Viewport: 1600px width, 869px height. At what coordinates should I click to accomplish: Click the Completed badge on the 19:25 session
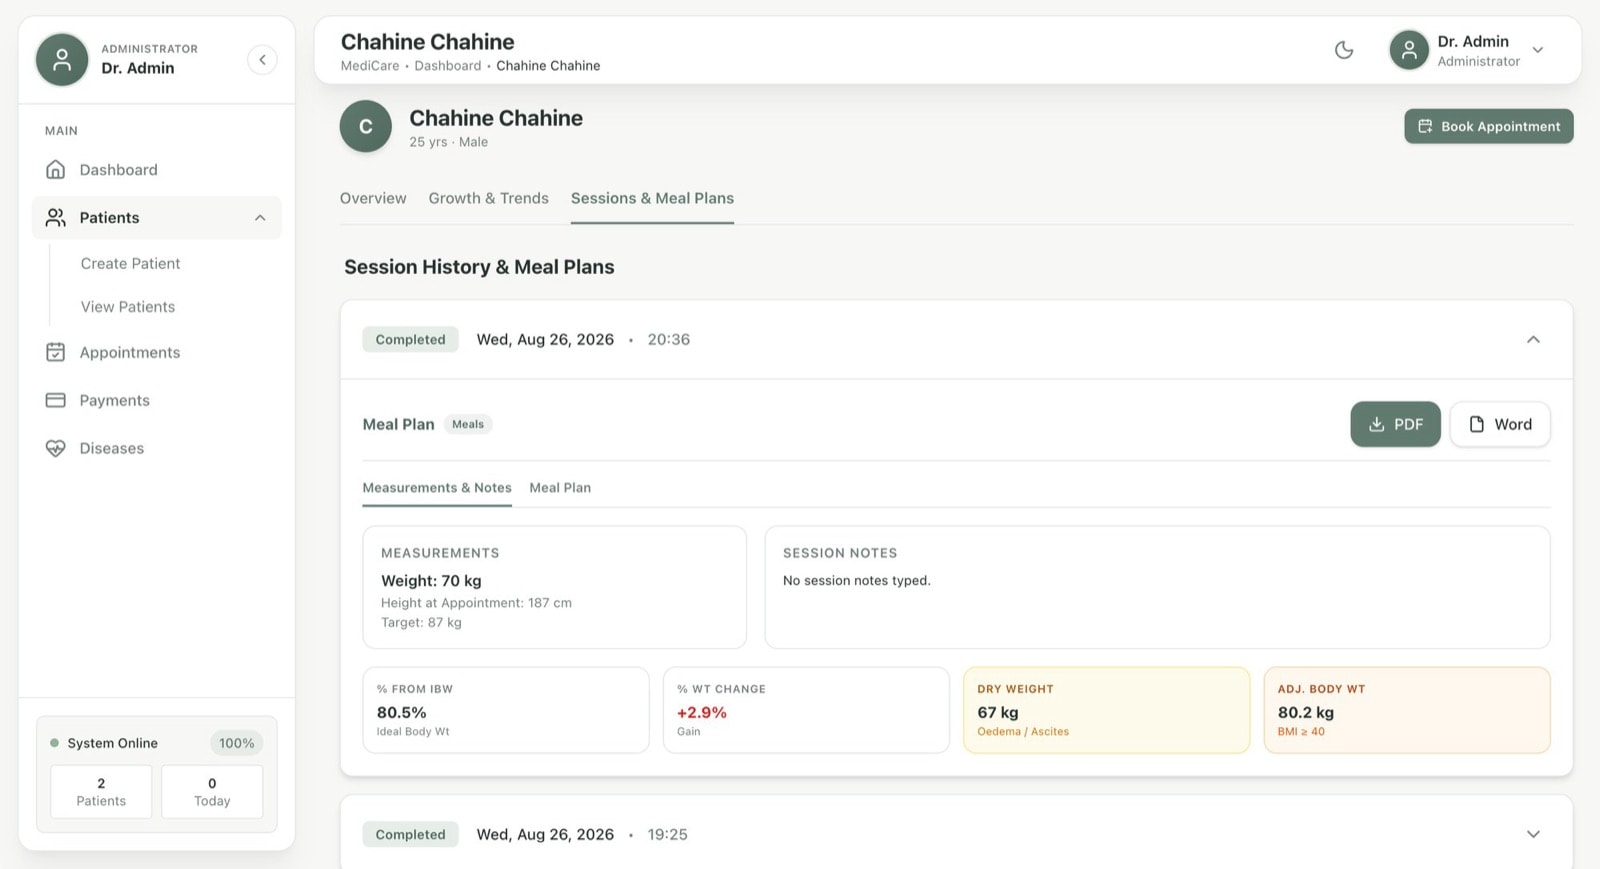click(x=410, y=834)
